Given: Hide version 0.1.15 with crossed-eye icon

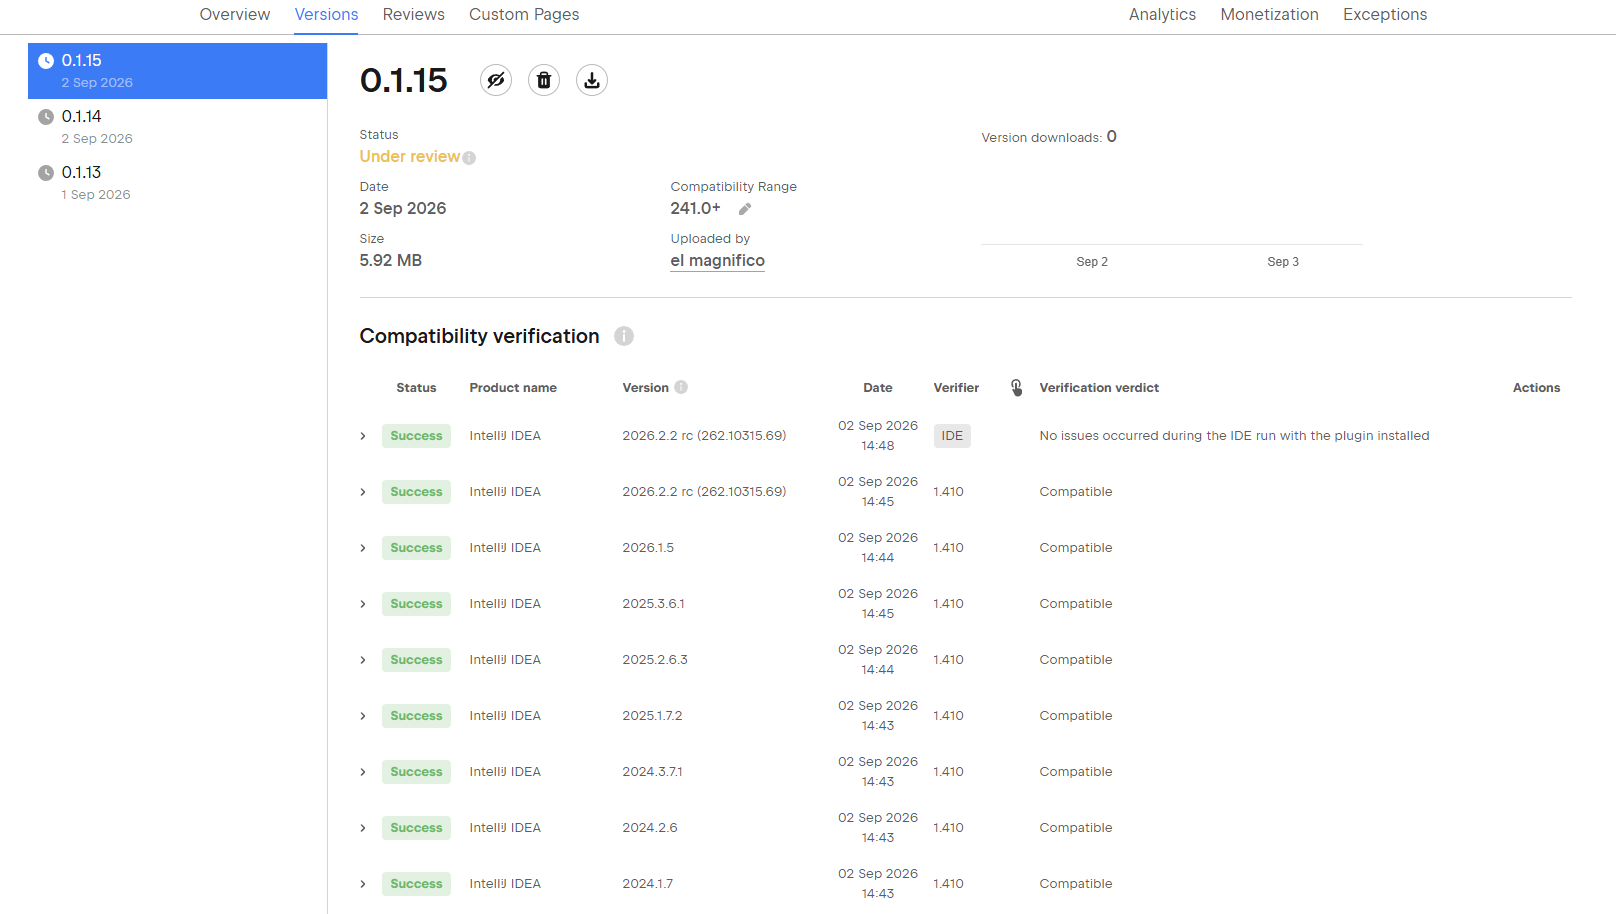Looking at the screenshot, I should coord(496,80).
